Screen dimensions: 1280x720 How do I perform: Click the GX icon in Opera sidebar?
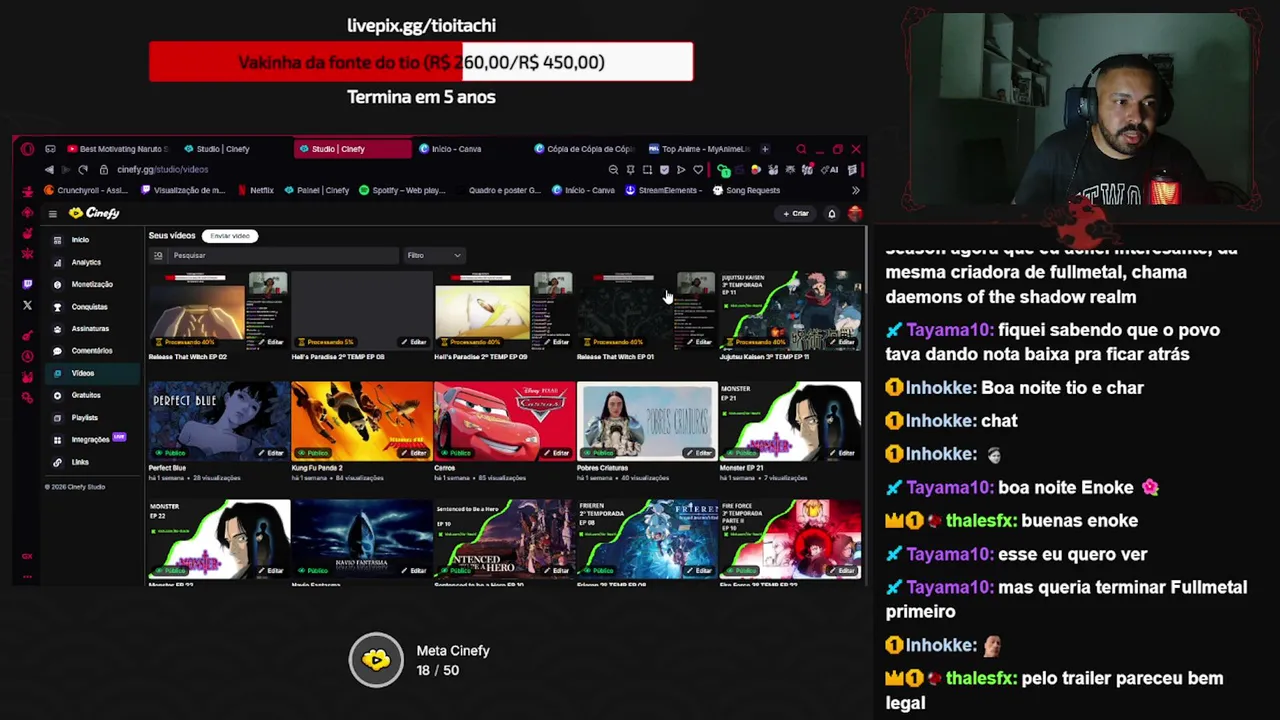[27, 556]
